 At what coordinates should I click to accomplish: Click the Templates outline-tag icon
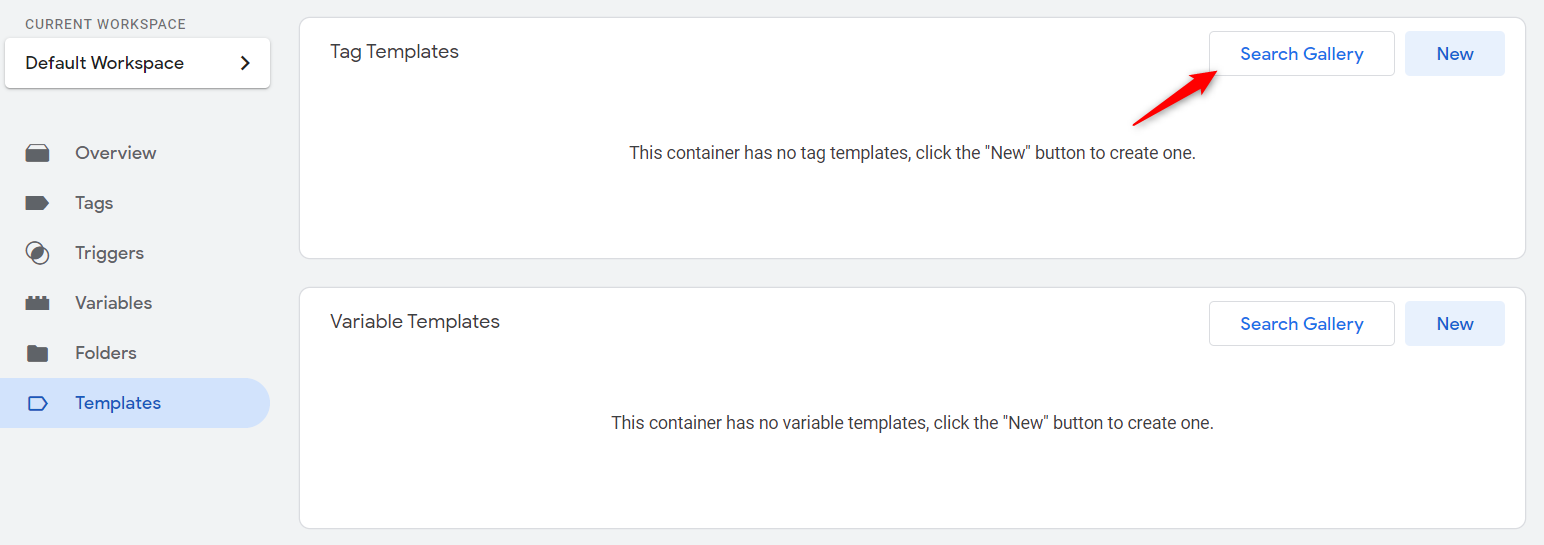tap(37, 403)
